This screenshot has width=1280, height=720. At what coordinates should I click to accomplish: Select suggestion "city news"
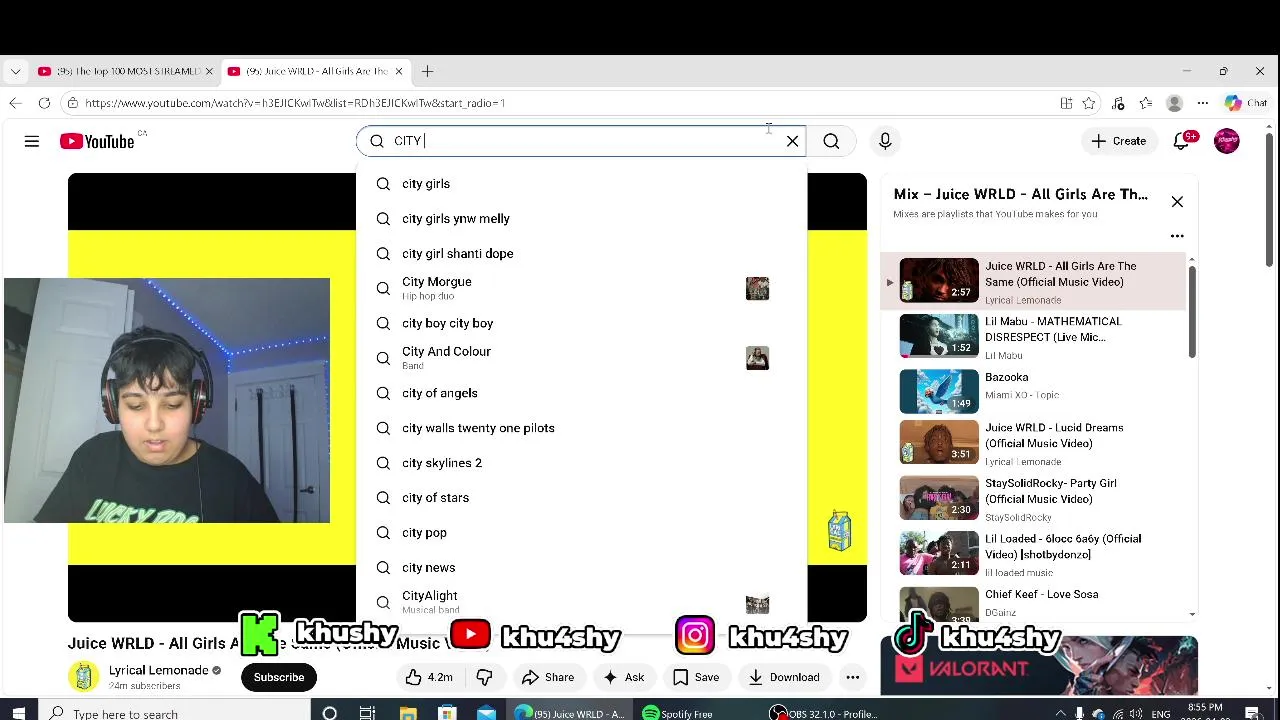coord(581,568)
